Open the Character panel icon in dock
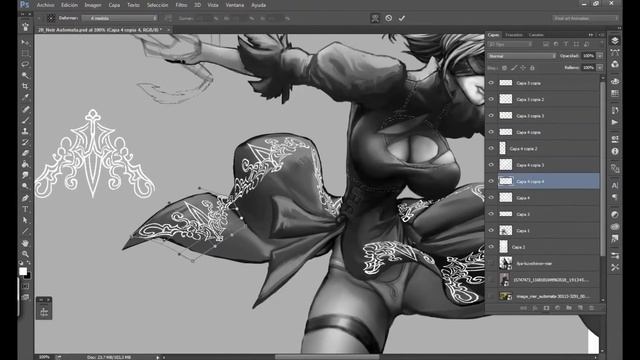The height and width of the screenshot is (360, 640). 615,185
